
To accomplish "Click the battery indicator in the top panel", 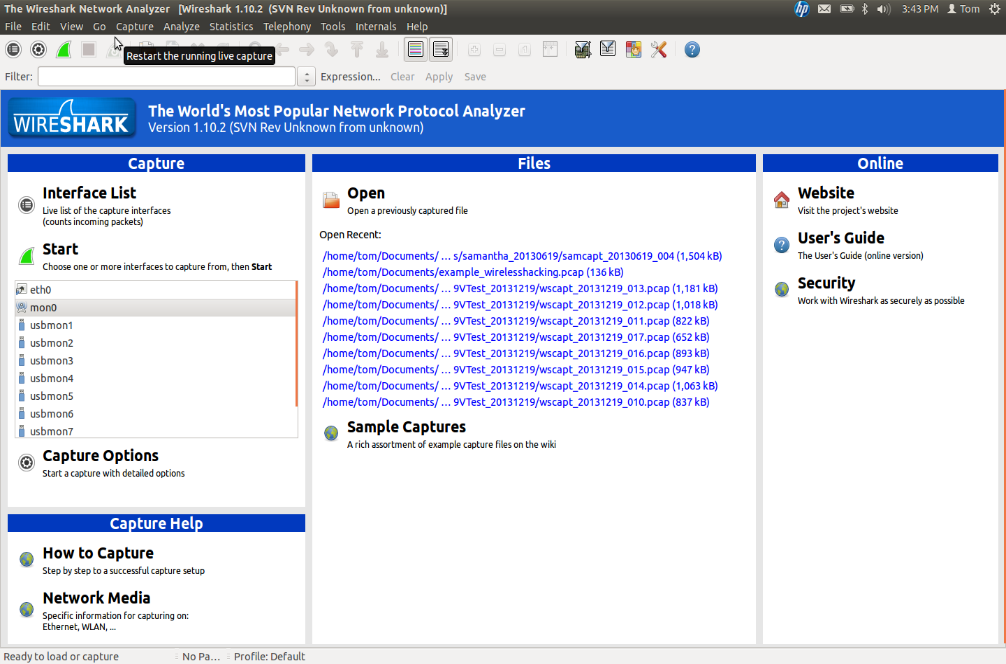I will pyautogui.click(x=847, y=9).
